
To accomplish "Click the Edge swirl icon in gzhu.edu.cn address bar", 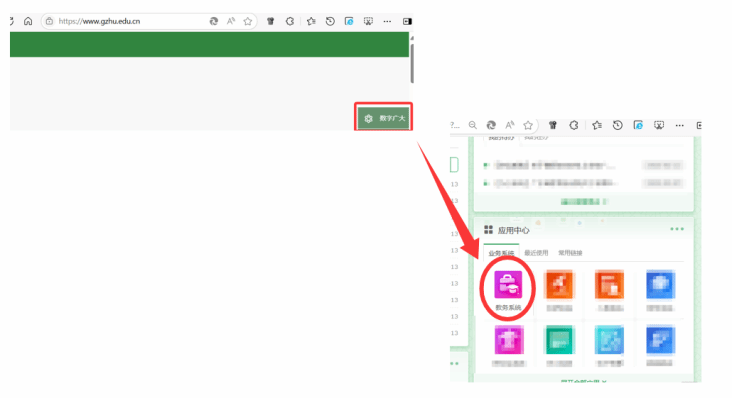I will coord(214,21).
